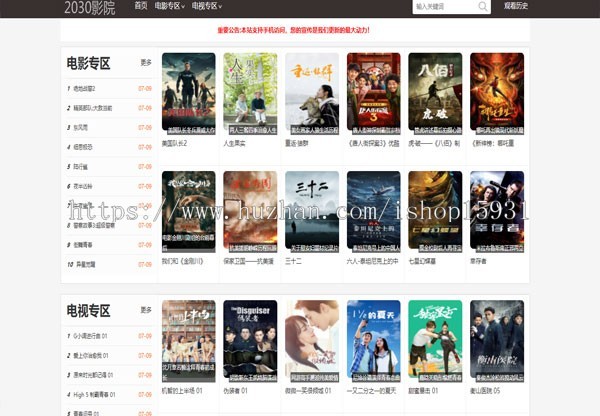Open 观看历史 in the top bar
Screen dimensions: 600x416
click(515, 6)
